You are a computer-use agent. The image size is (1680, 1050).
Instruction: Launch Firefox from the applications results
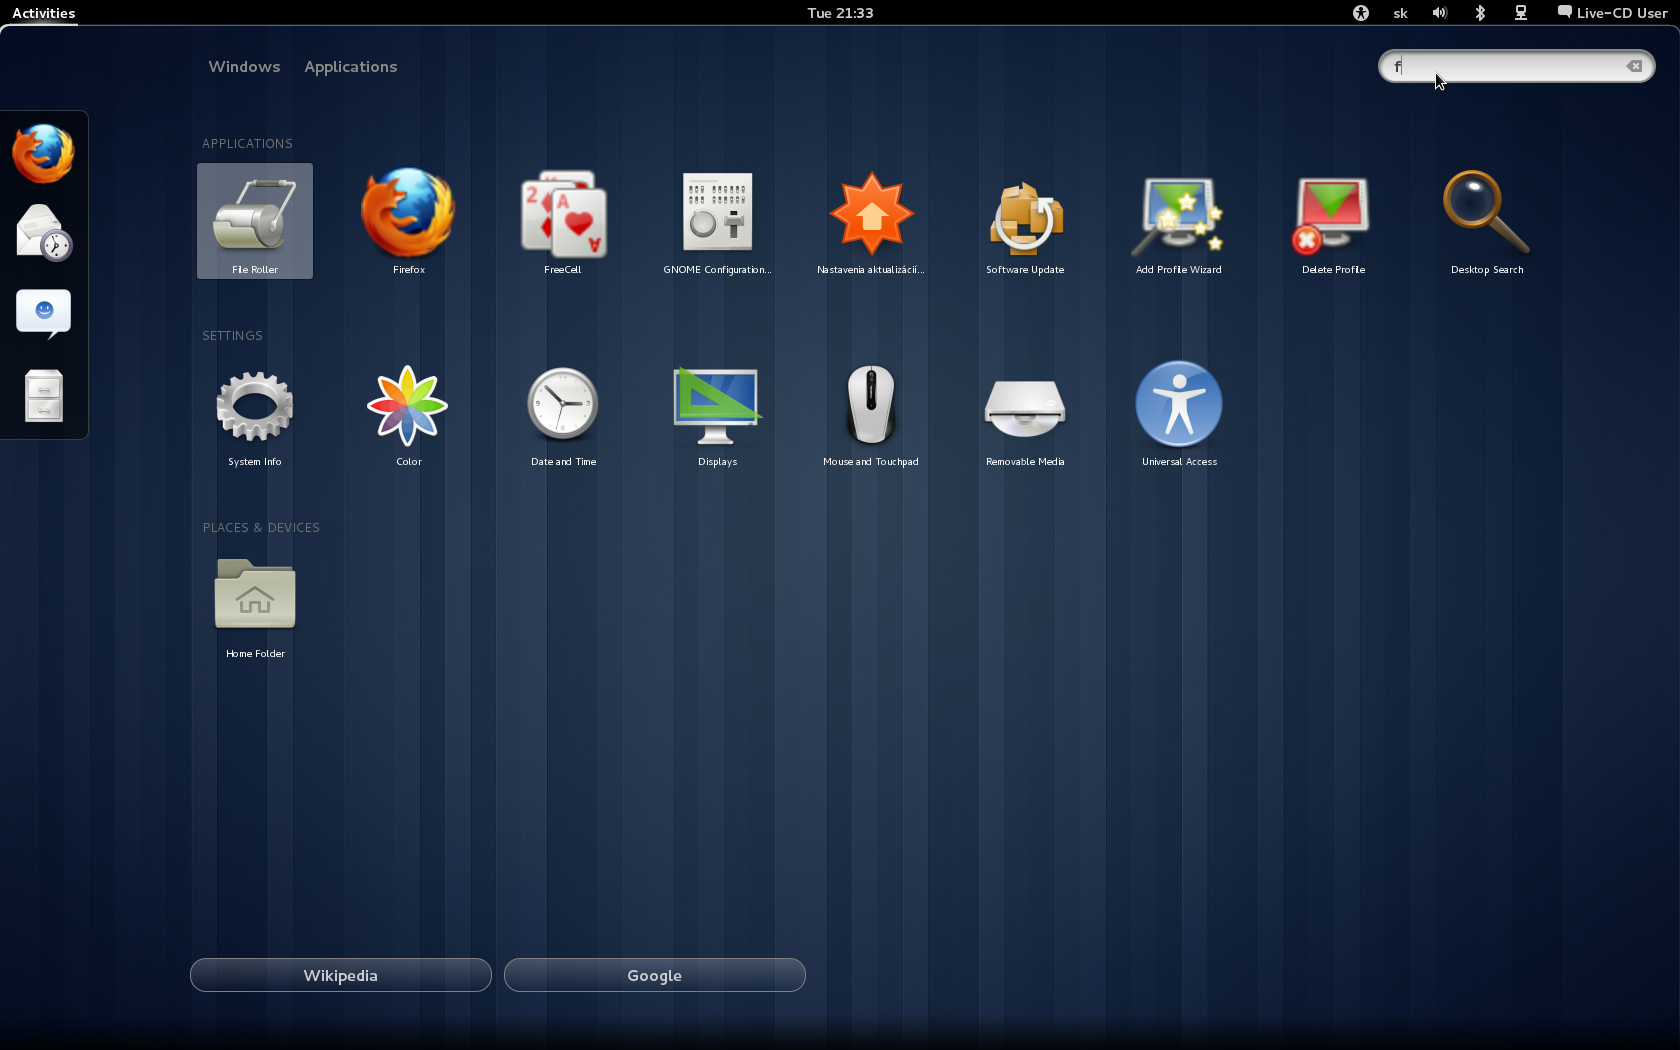pyautogui.click(x=409, y=221)
